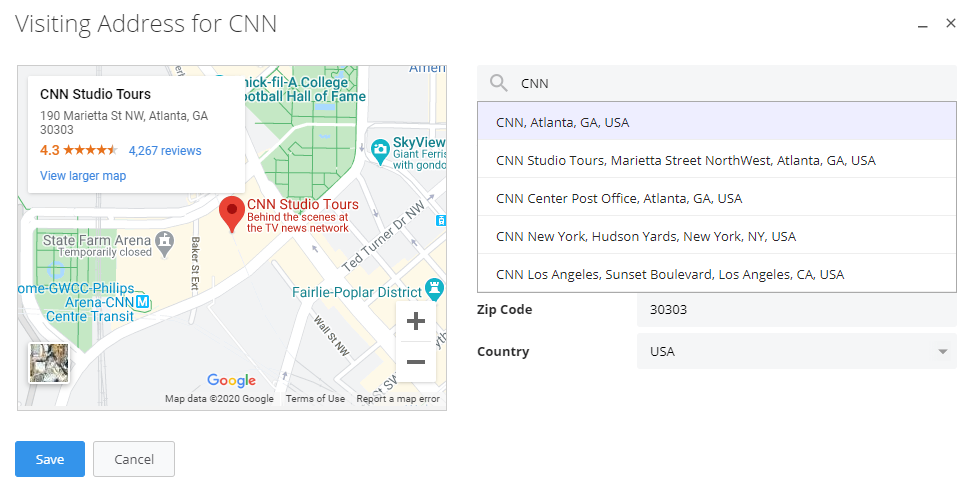Minimize the Visiting Address dialog
The height and width of the screenshot is (491, 974).
[x=923, y=25]
